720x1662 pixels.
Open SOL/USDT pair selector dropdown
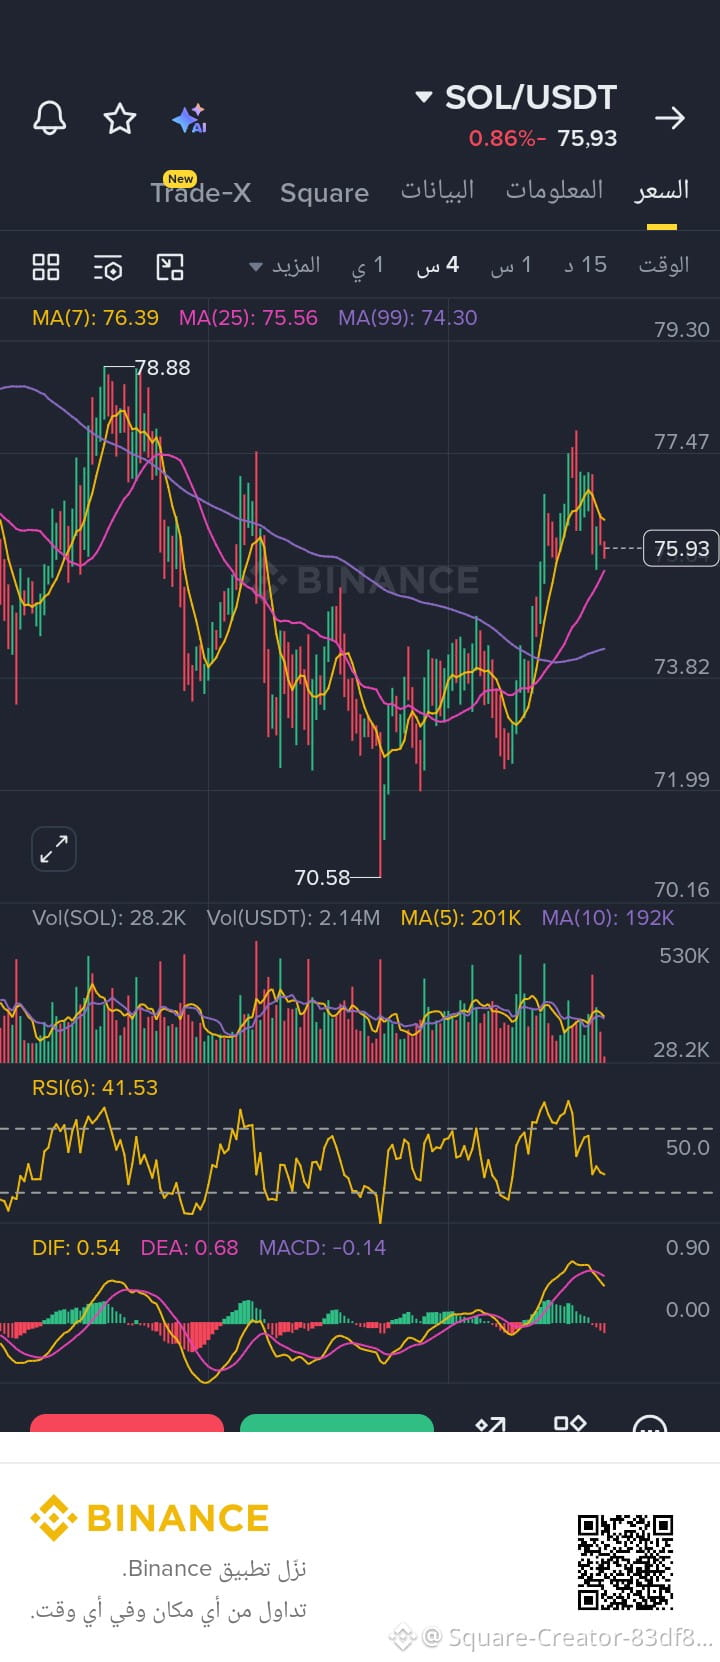pyautogui.click(x=517, y=97)
